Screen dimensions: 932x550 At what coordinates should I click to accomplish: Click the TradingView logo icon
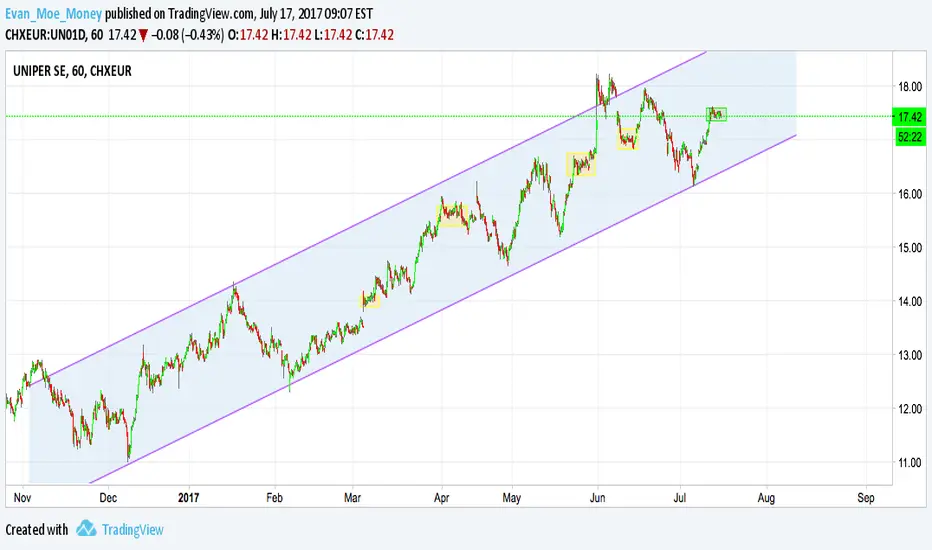[86, 529]
